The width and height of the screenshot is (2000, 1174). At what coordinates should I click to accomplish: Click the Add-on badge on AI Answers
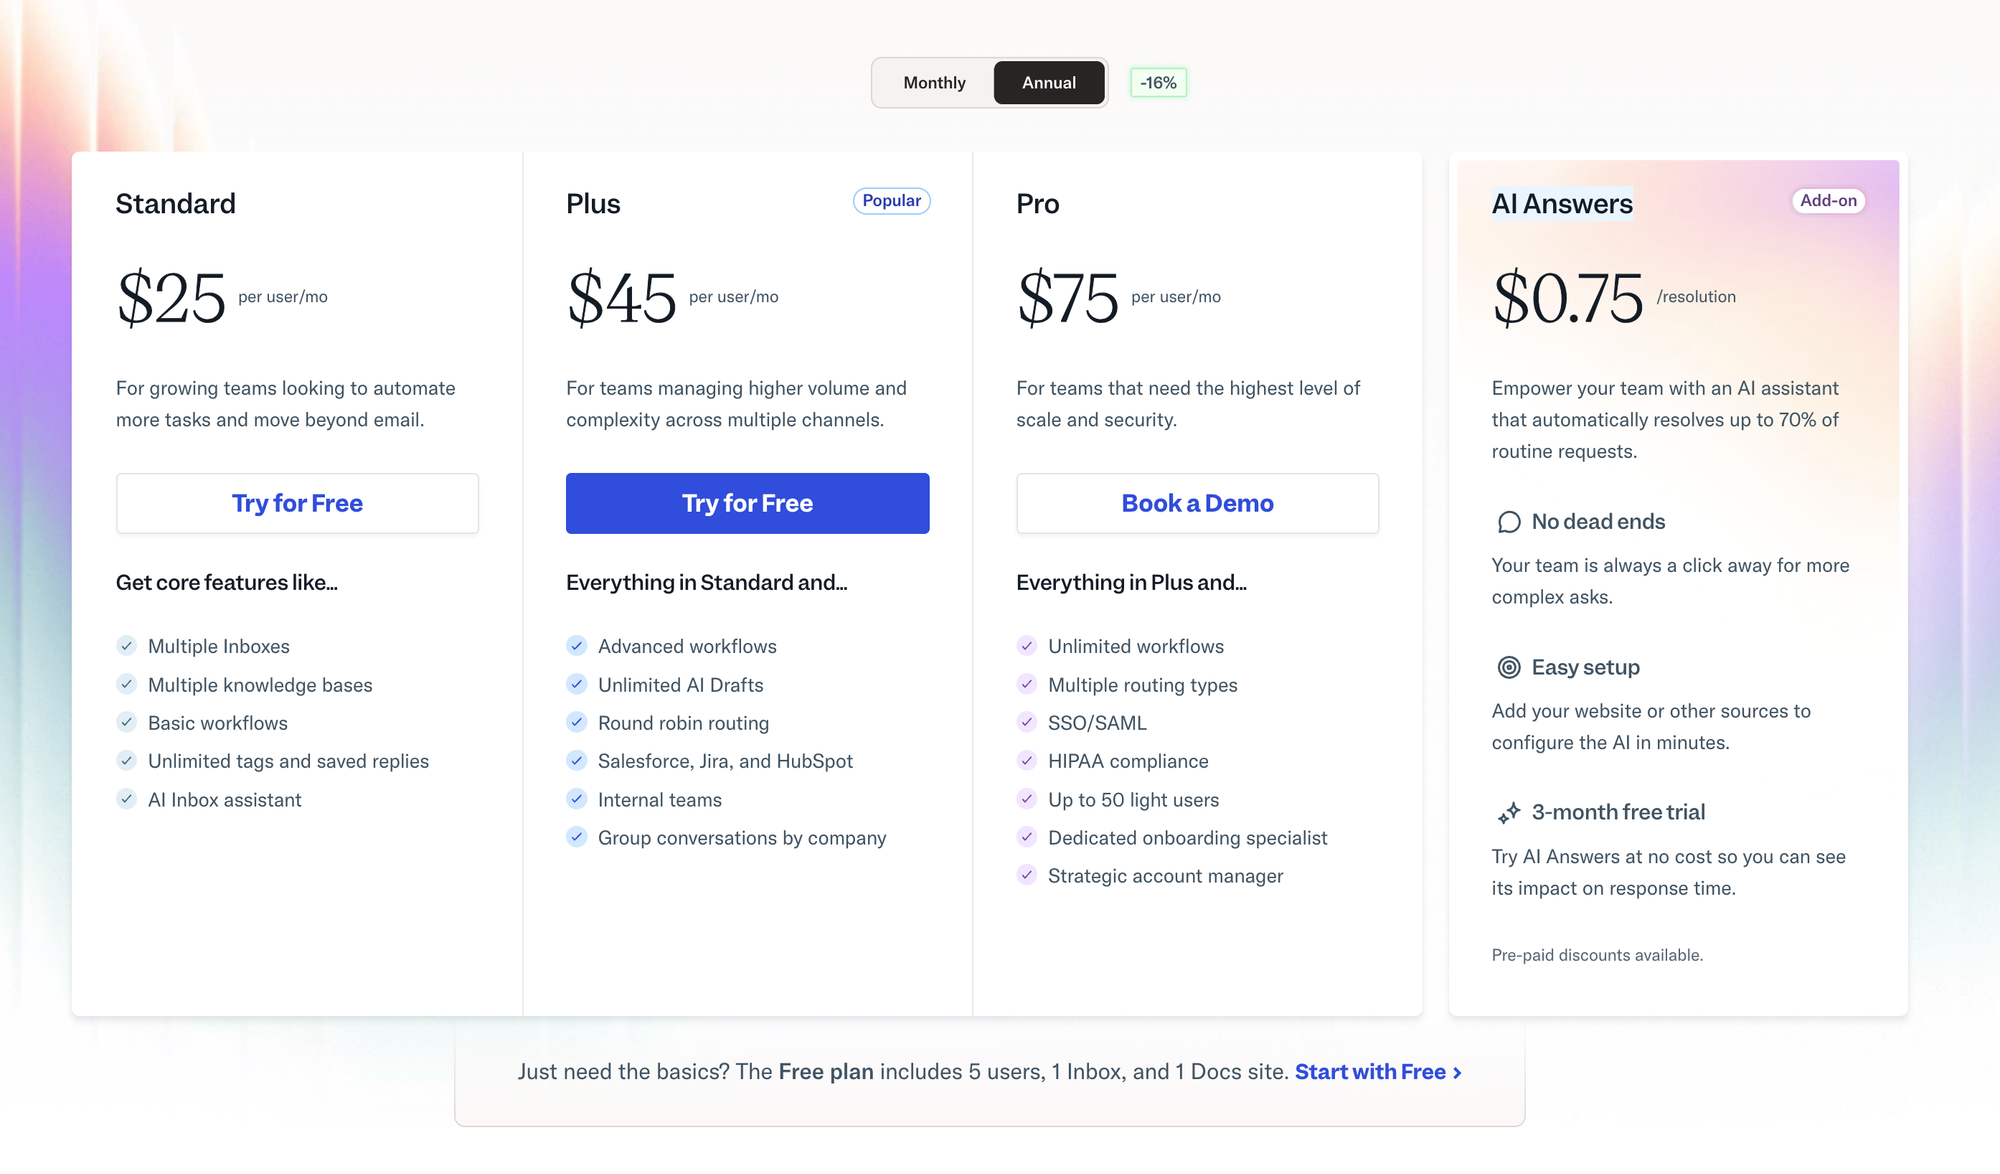click(x=1828, y=200)
